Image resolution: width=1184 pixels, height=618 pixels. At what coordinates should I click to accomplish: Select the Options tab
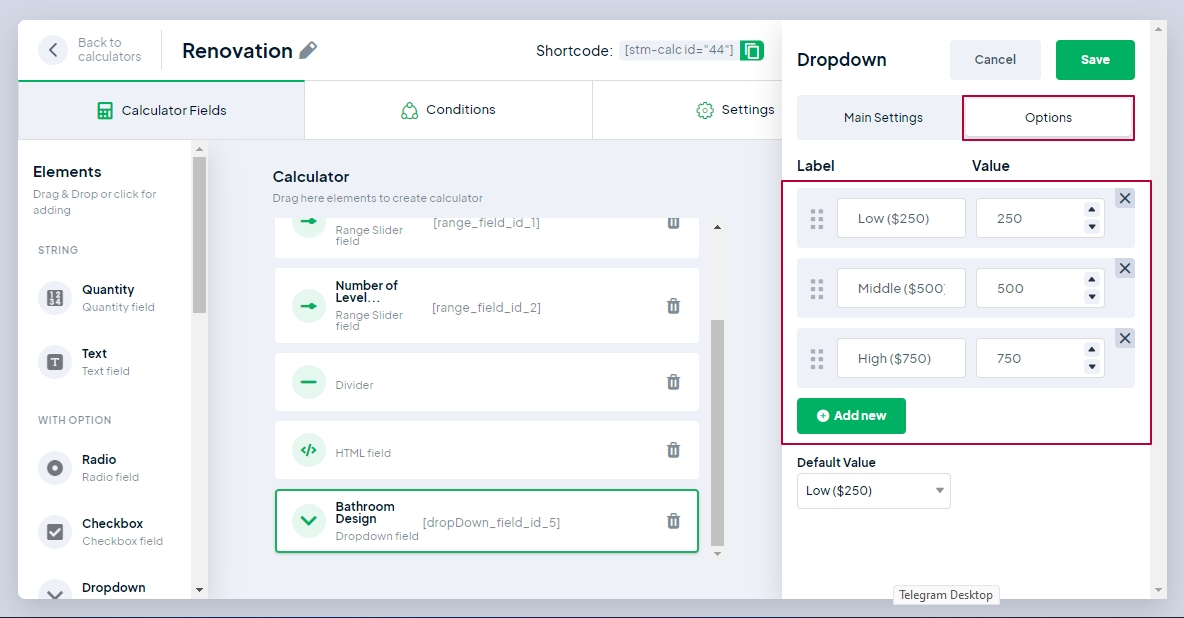tap(1048, 118)
